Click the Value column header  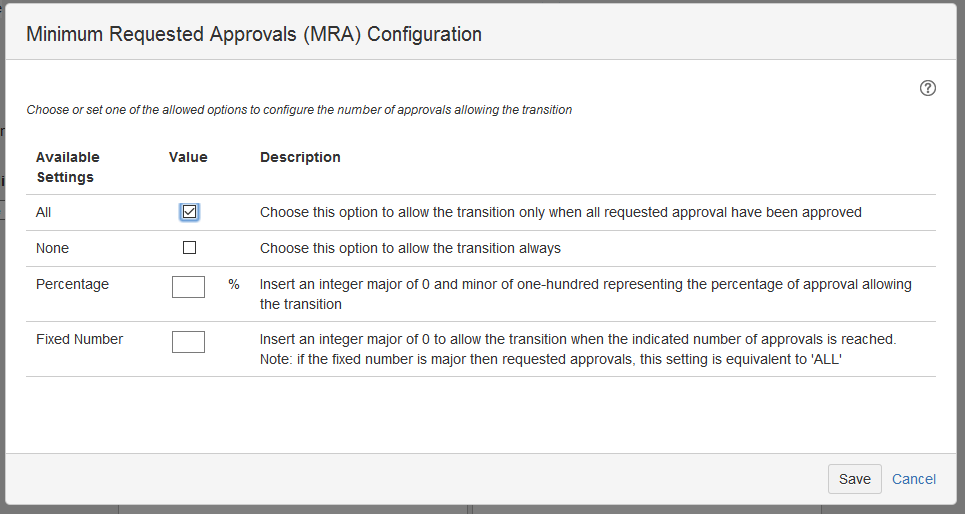coord(188,157)
